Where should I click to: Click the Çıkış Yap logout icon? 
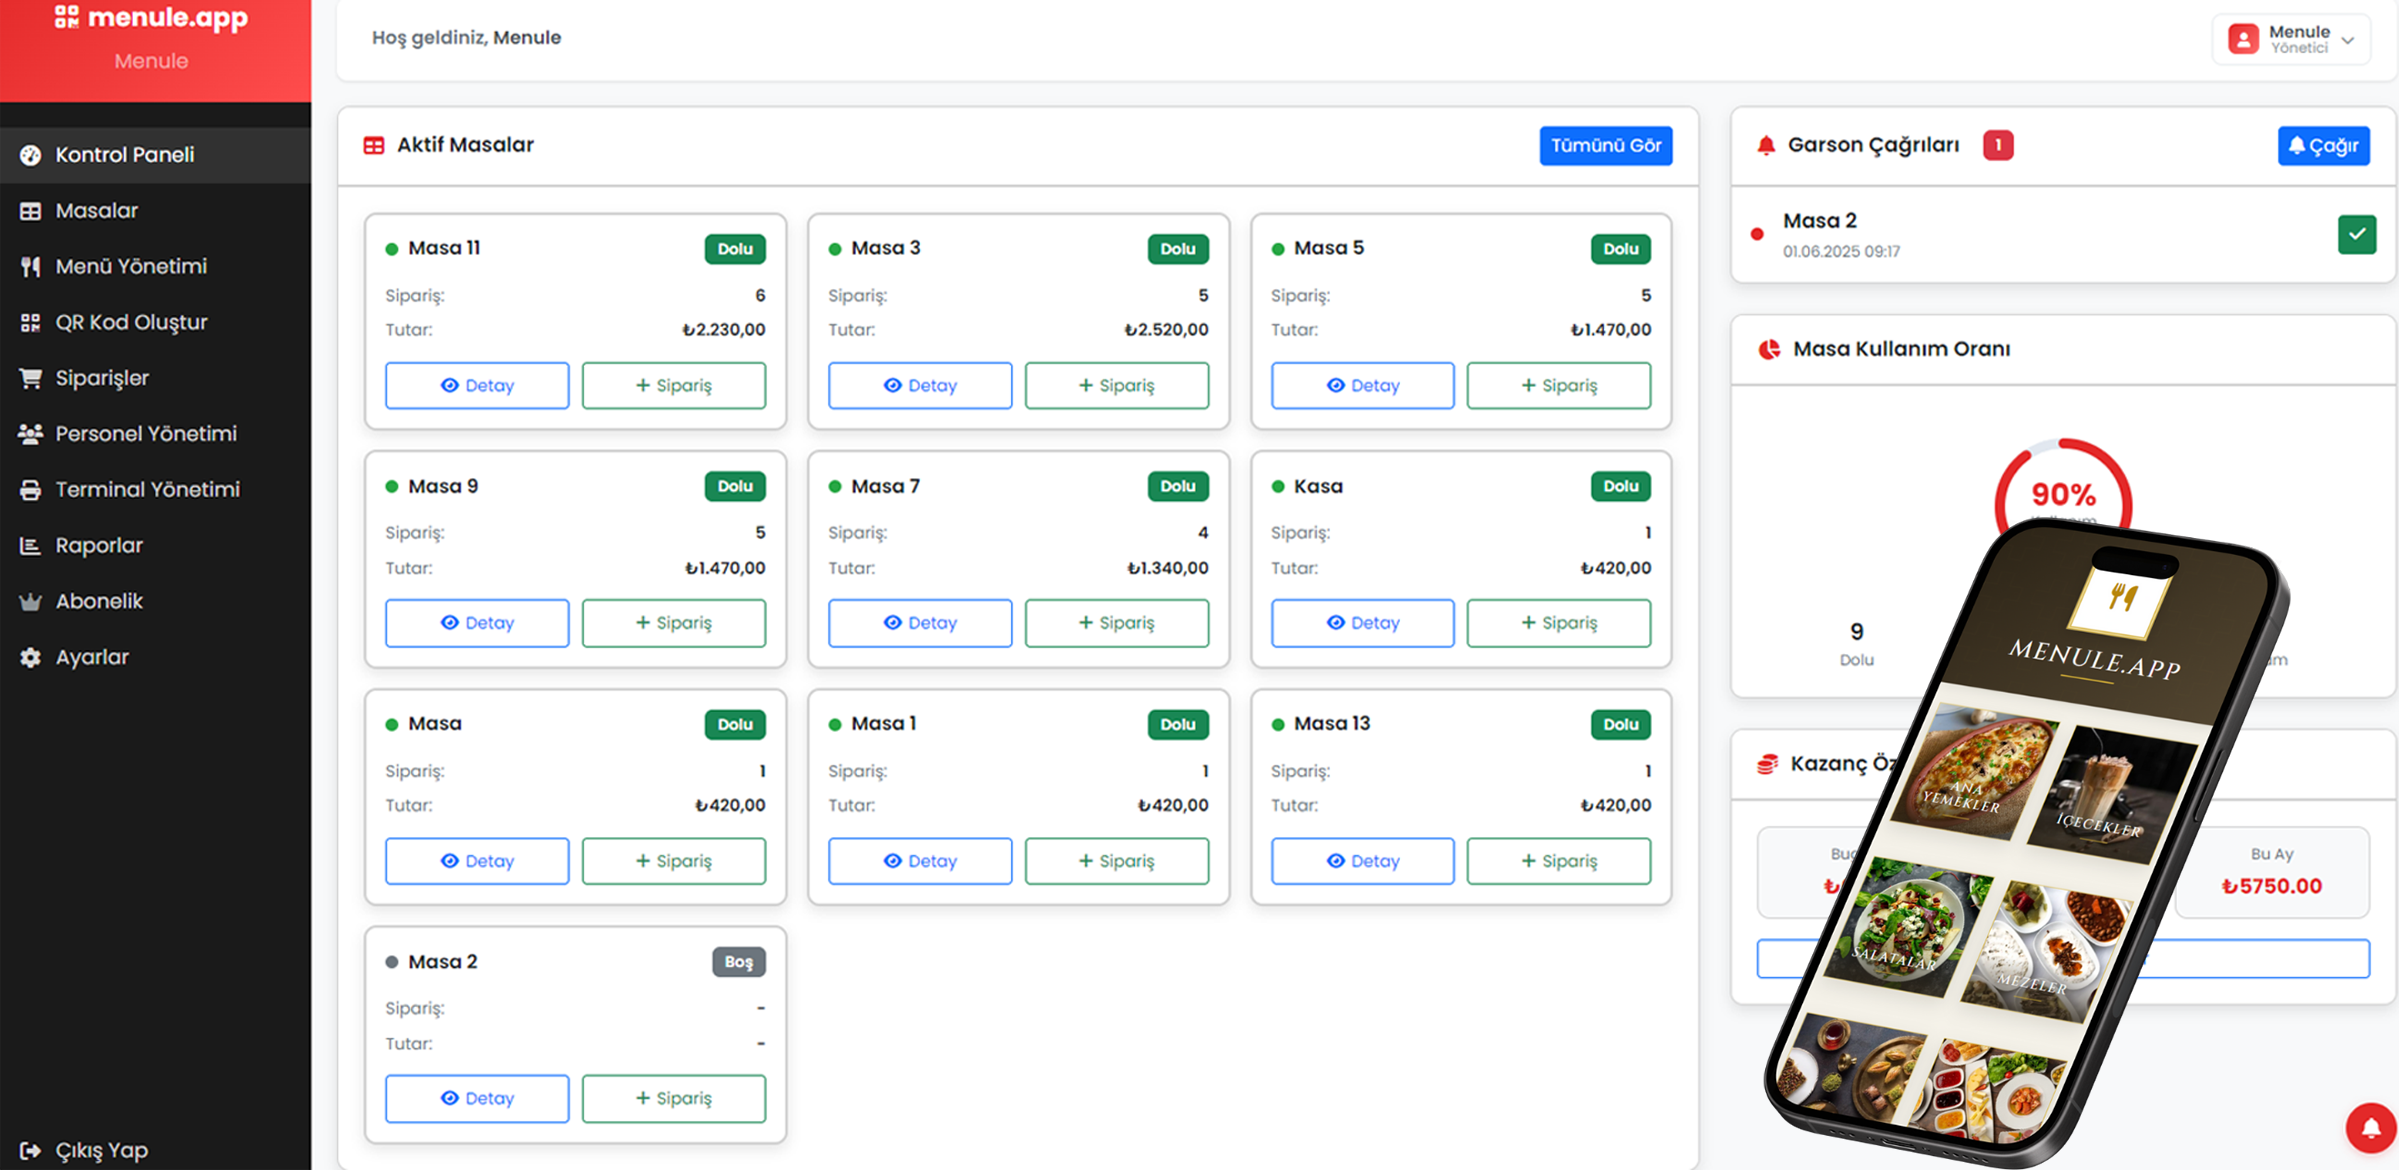pyautogui.click(x=30, y=1150)
